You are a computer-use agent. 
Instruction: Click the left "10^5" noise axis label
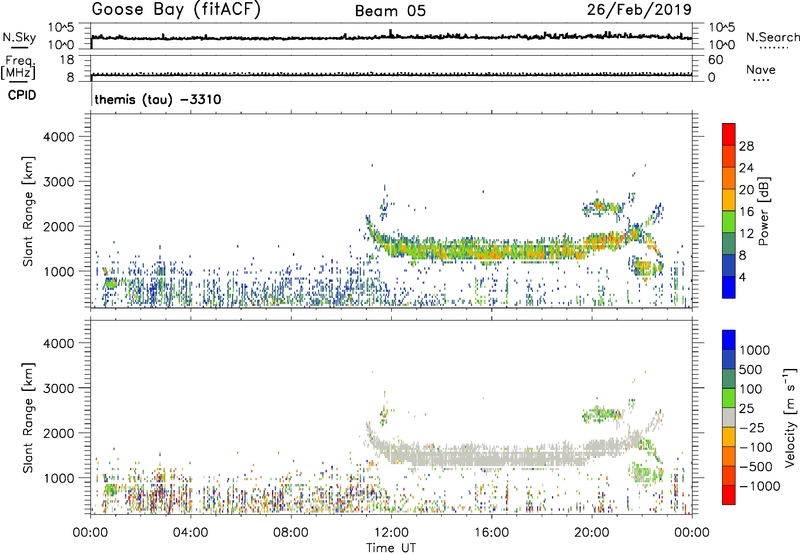click(x=61, y=27)
